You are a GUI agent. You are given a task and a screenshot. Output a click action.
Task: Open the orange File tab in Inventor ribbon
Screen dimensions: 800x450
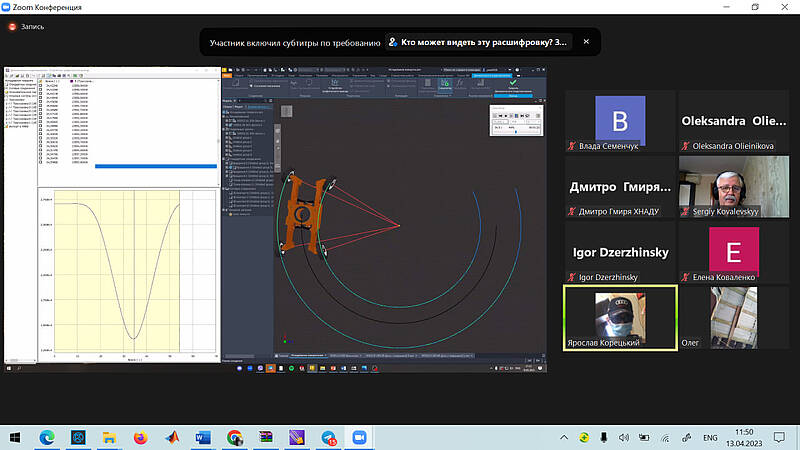tap(227, 75)
